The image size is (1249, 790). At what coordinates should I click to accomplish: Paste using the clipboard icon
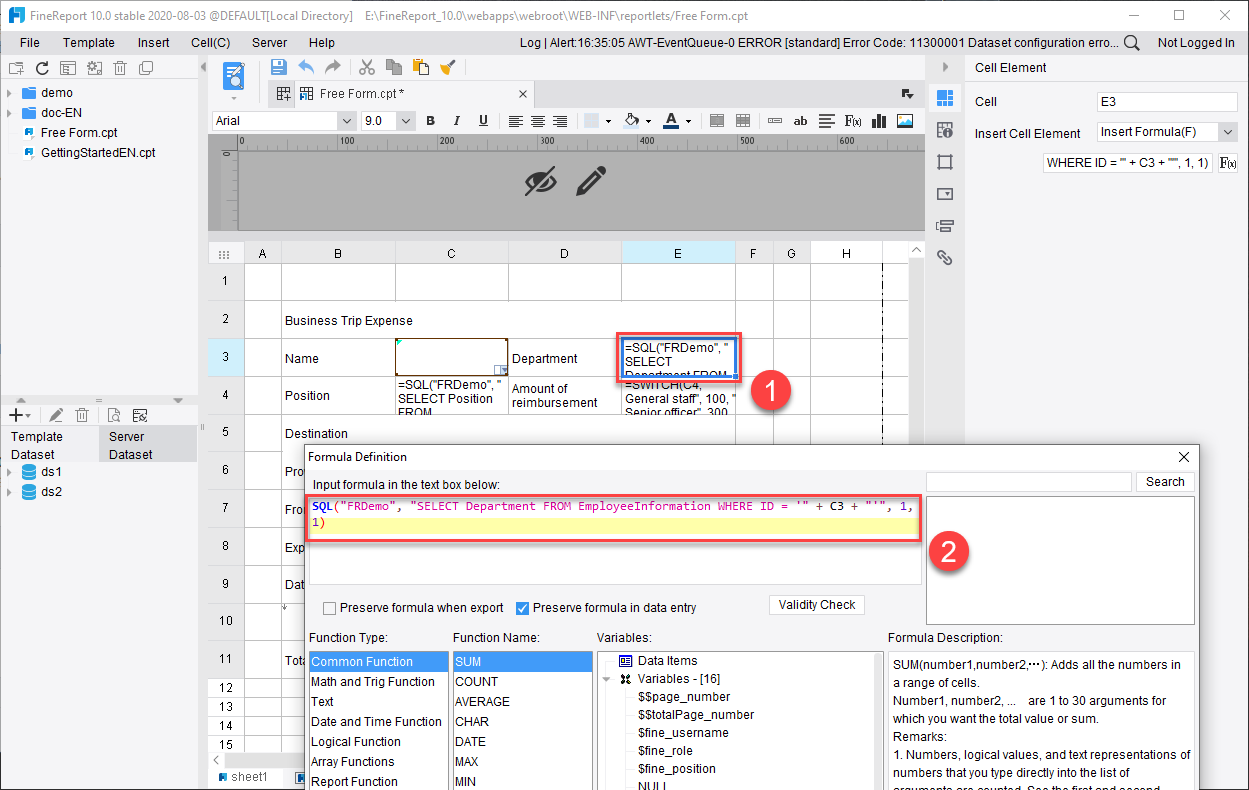421,67
